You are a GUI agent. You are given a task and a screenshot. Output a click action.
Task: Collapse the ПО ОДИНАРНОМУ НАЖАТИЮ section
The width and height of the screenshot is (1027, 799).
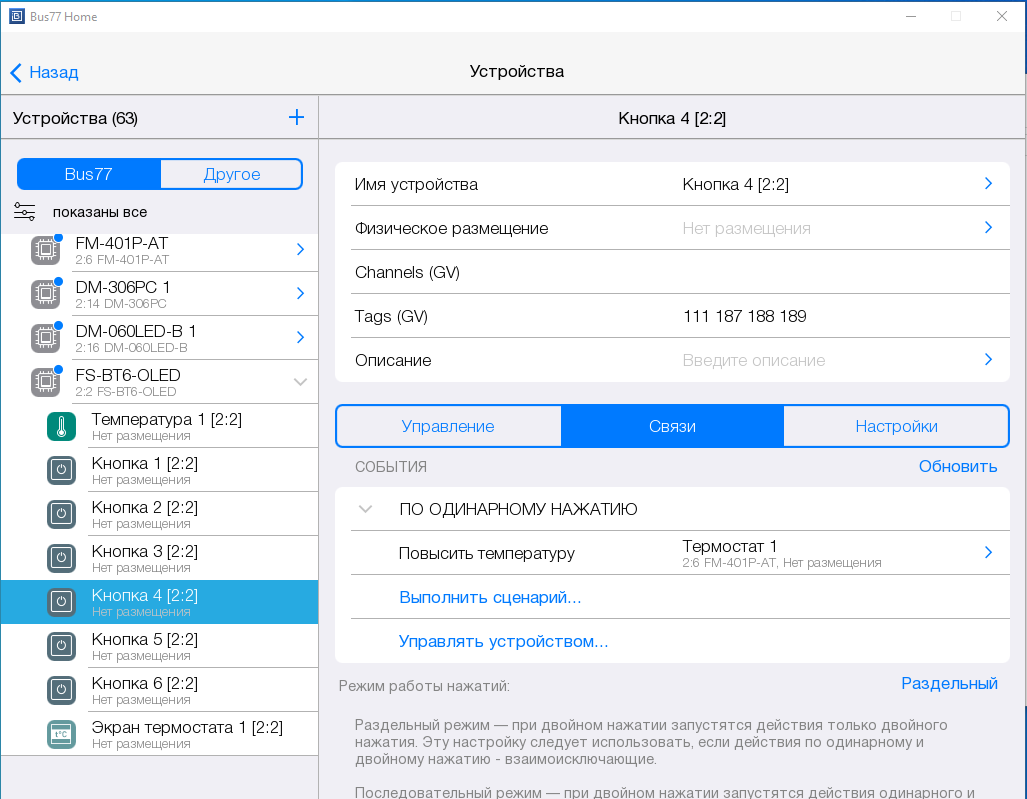click(x=366, y=509)
